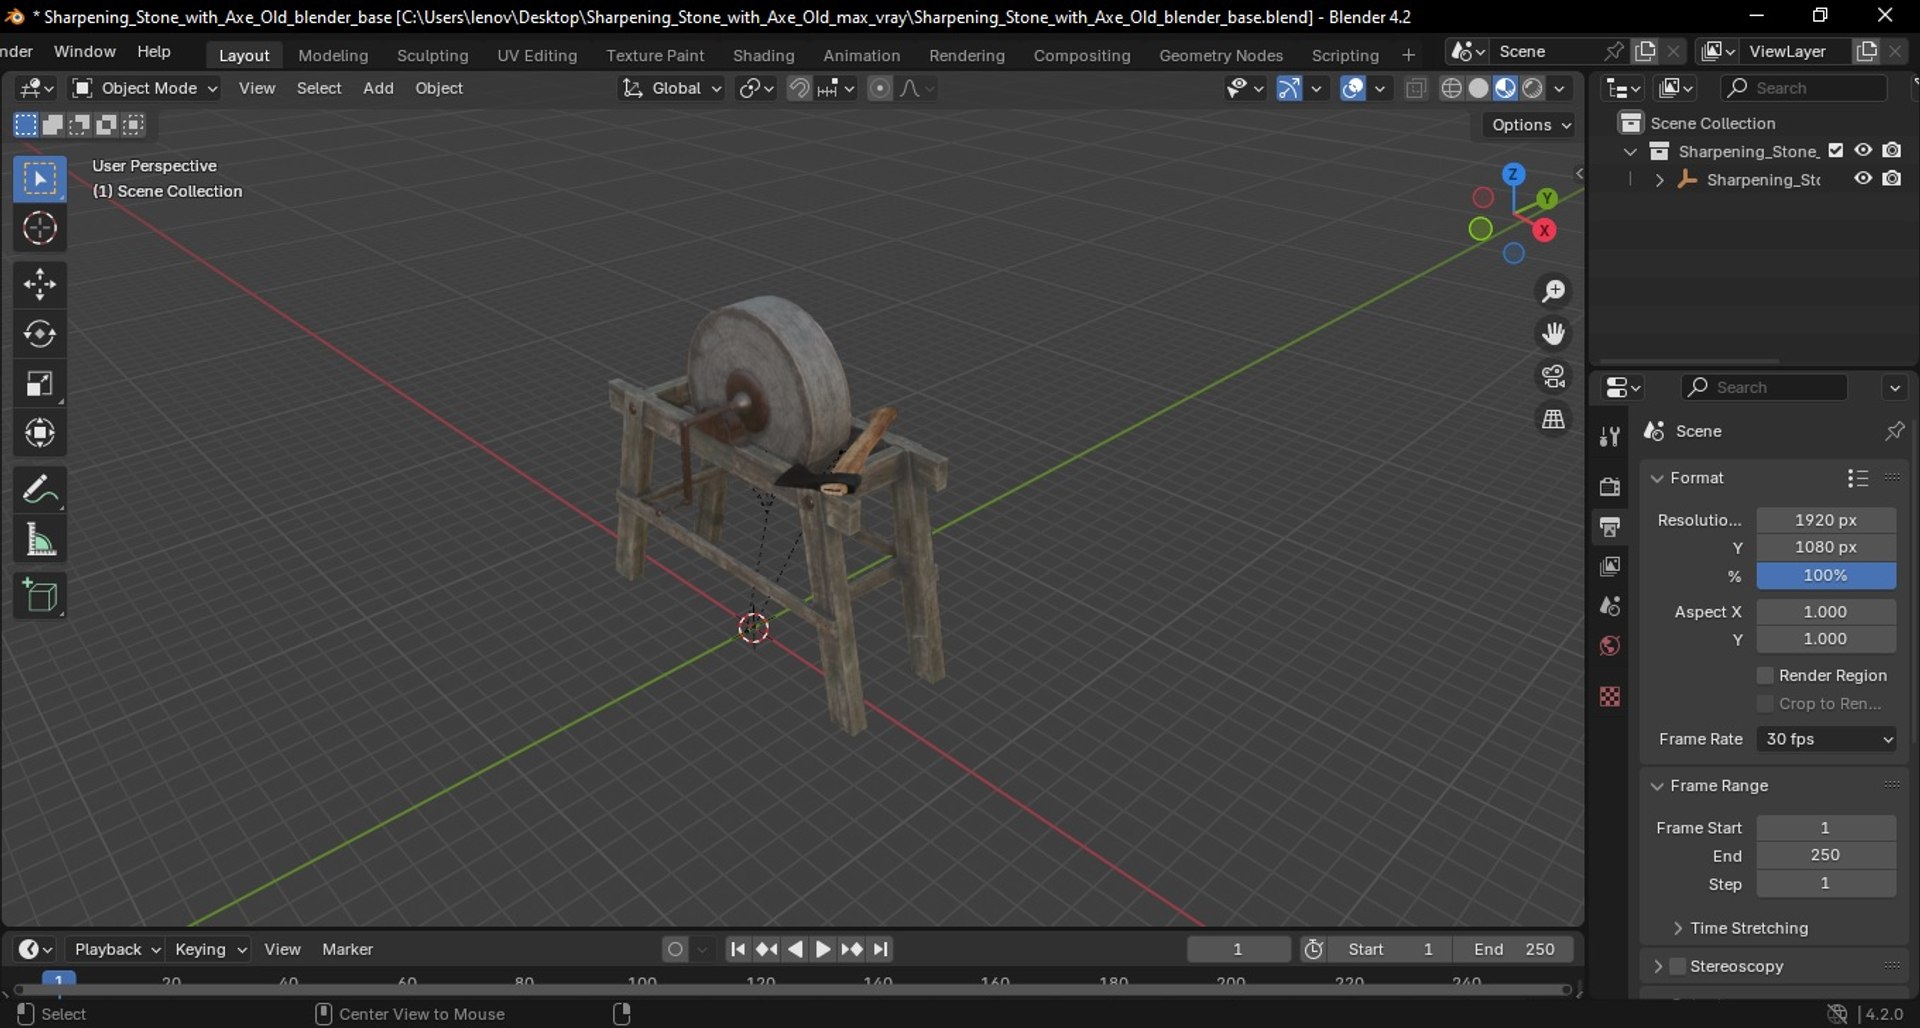Image resolution: width=1920 pixels, height=1028 pixels.
Task: Toggle viewport gizmos
Action: coord(1290,88)
